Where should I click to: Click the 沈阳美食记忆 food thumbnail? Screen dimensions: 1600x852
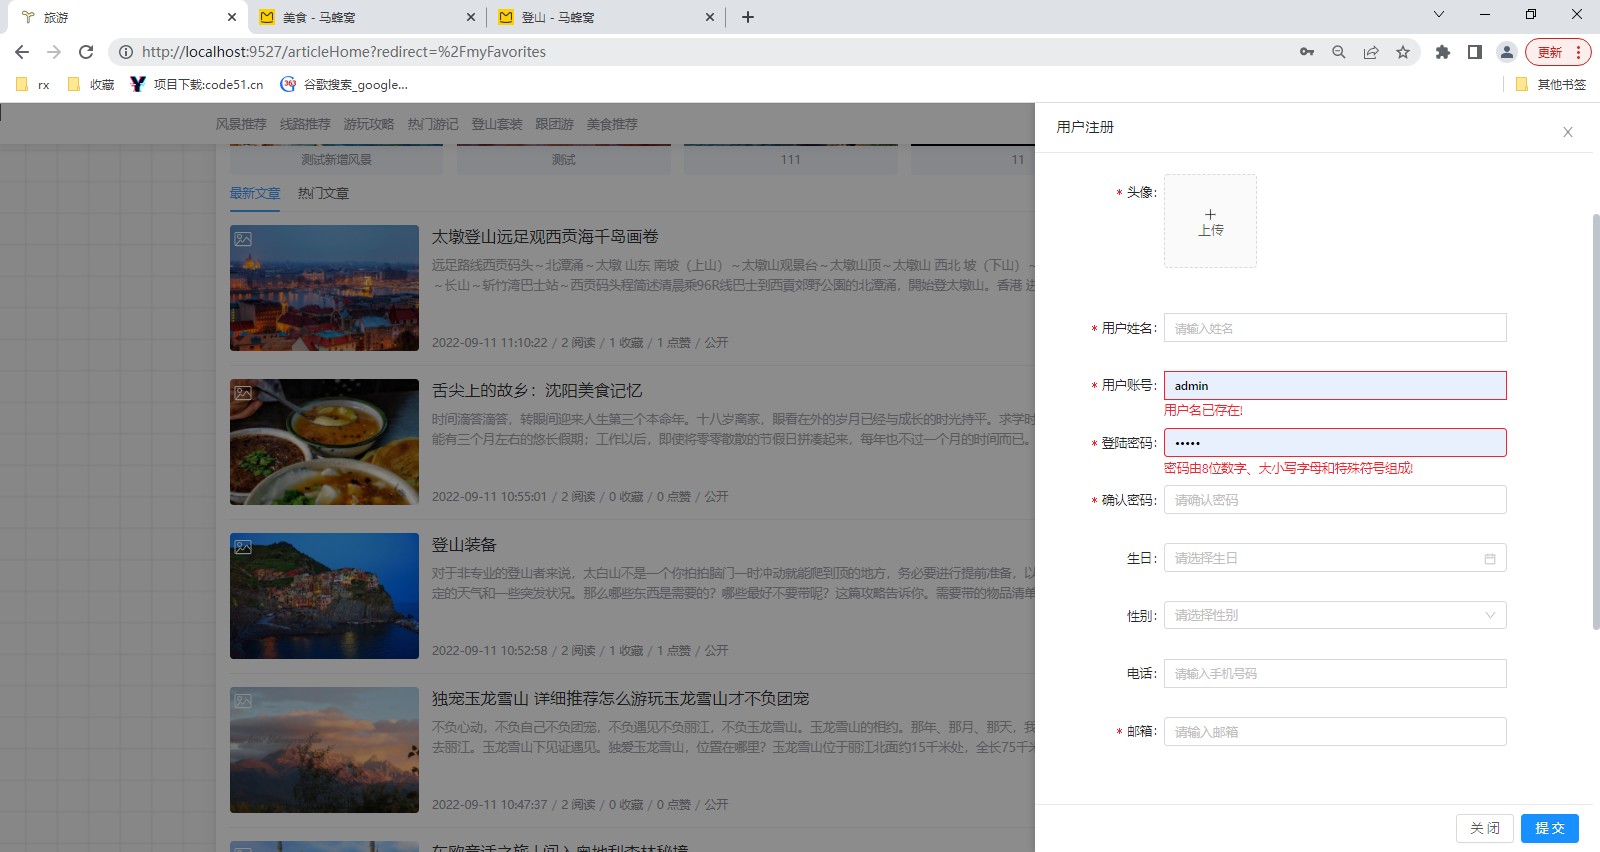pyautogui.click(x=324, y=442)
